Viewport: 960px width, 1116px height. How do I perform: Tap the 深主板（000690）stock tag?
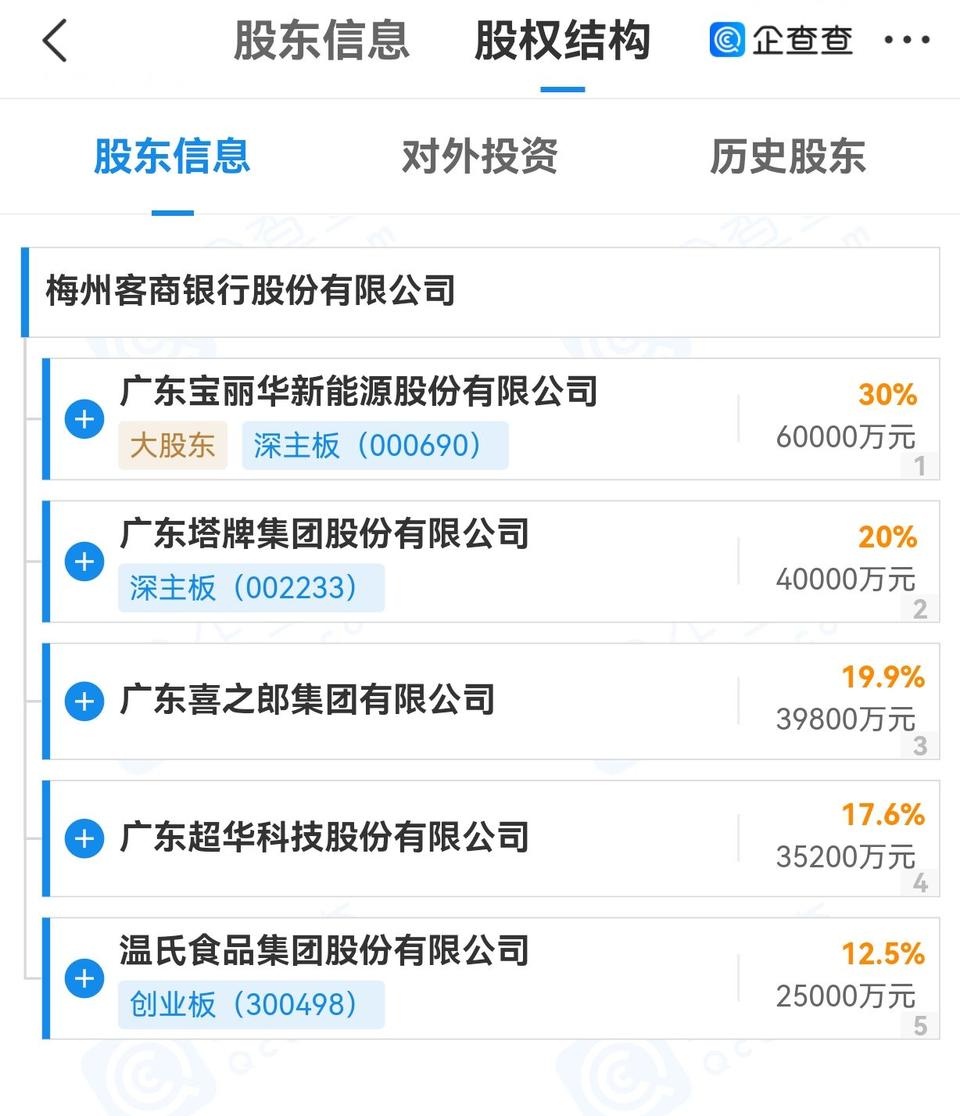pos(374,446)
